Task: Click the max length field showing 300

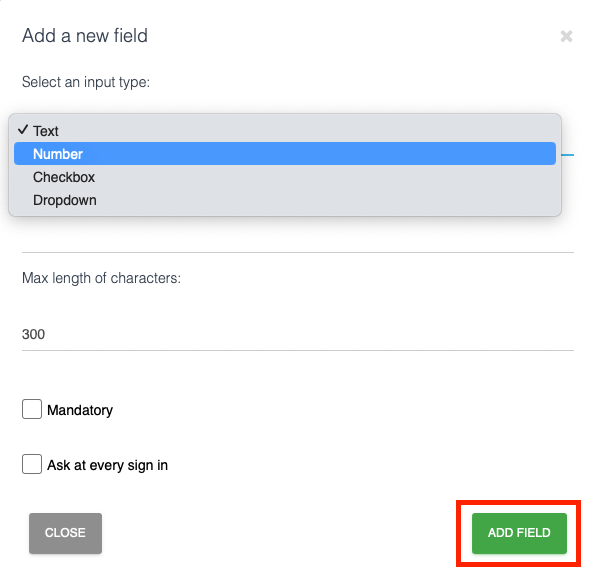Action: click(x=298, y=334)
